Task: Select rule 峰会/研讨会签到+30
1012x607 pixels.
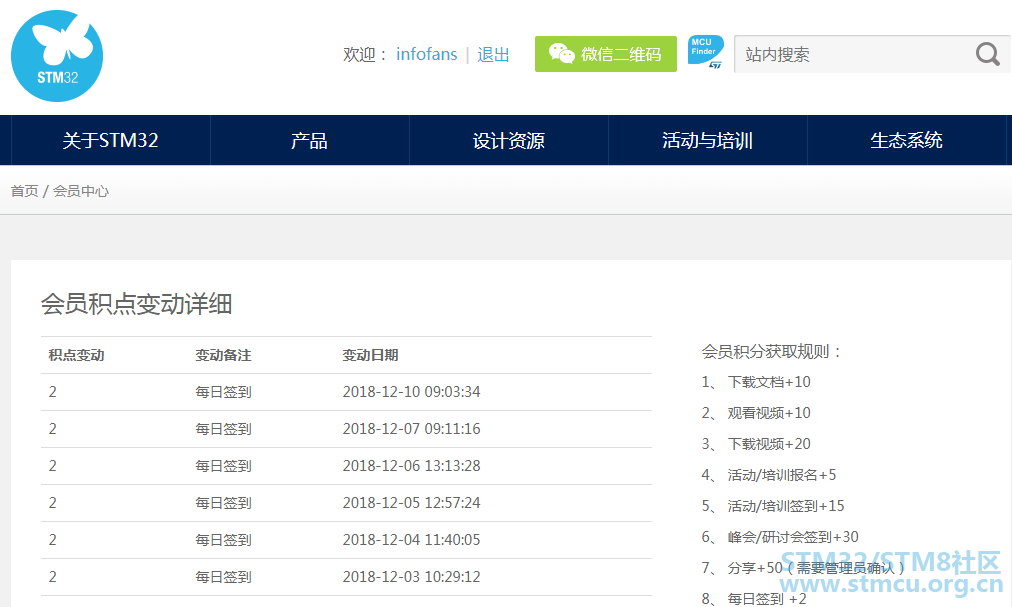Action: (x=793, y=537)
